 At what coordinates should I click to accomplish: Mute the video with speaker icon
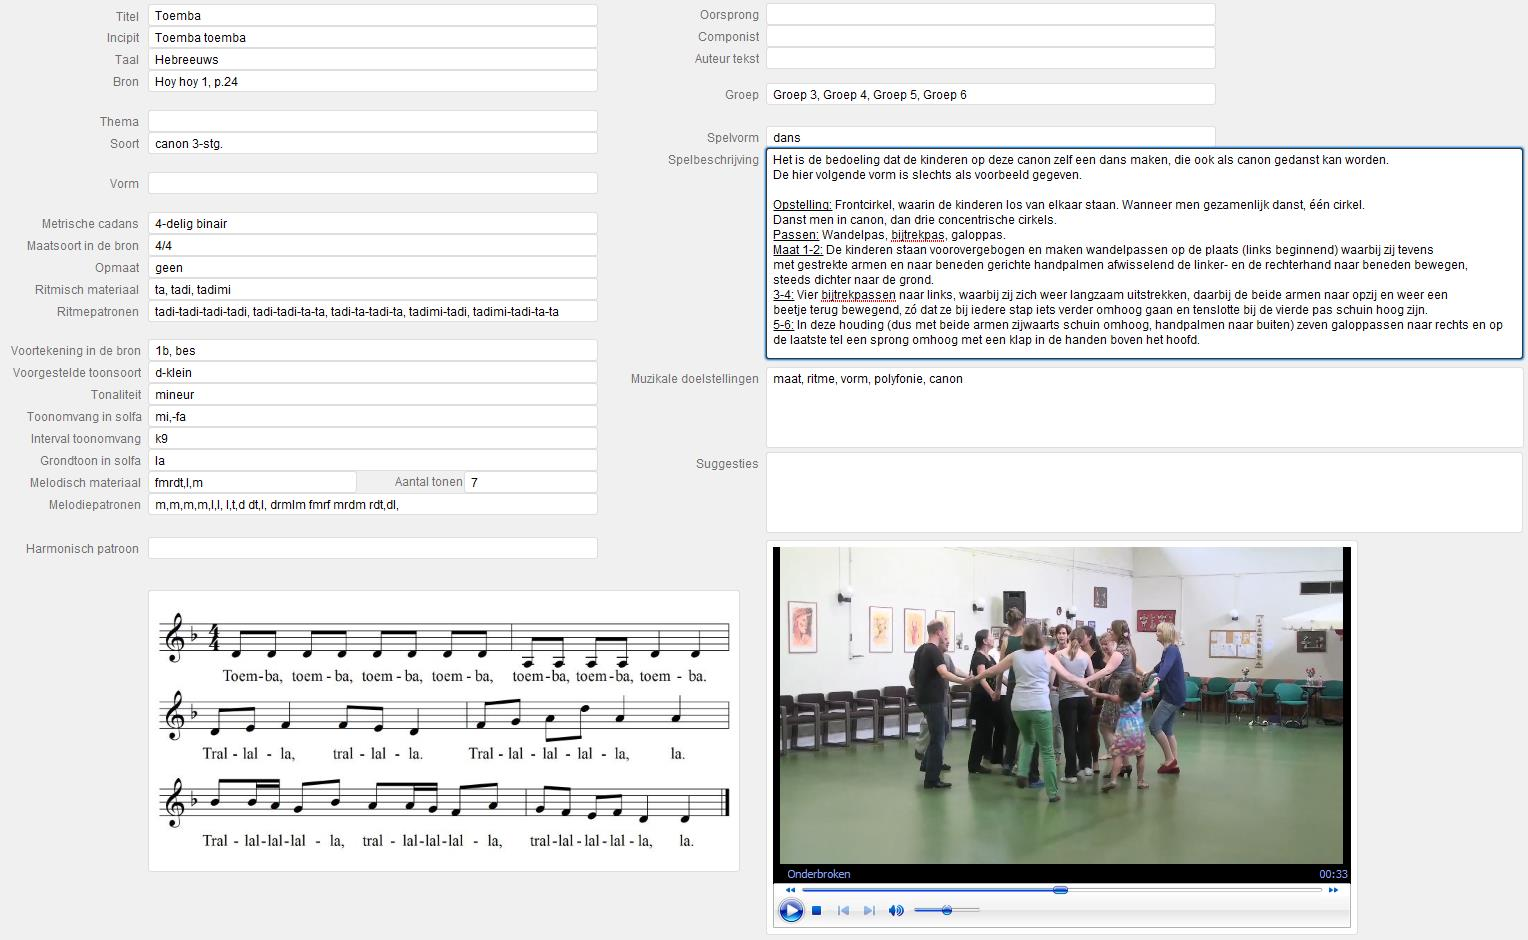pos(896,910)
